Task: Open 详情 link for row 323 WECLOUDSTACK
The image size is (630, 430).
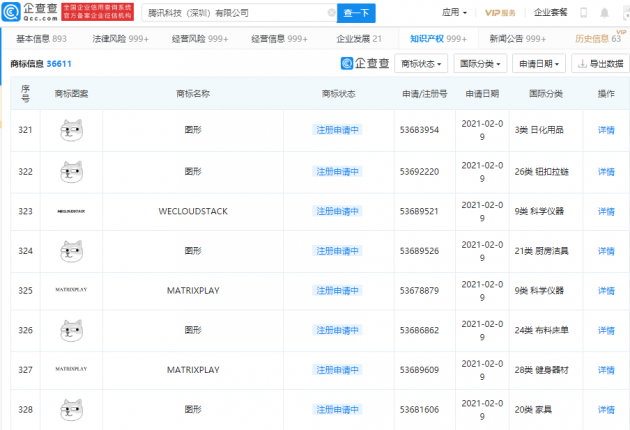Action: pyautogui.click(x=606, y=211)
